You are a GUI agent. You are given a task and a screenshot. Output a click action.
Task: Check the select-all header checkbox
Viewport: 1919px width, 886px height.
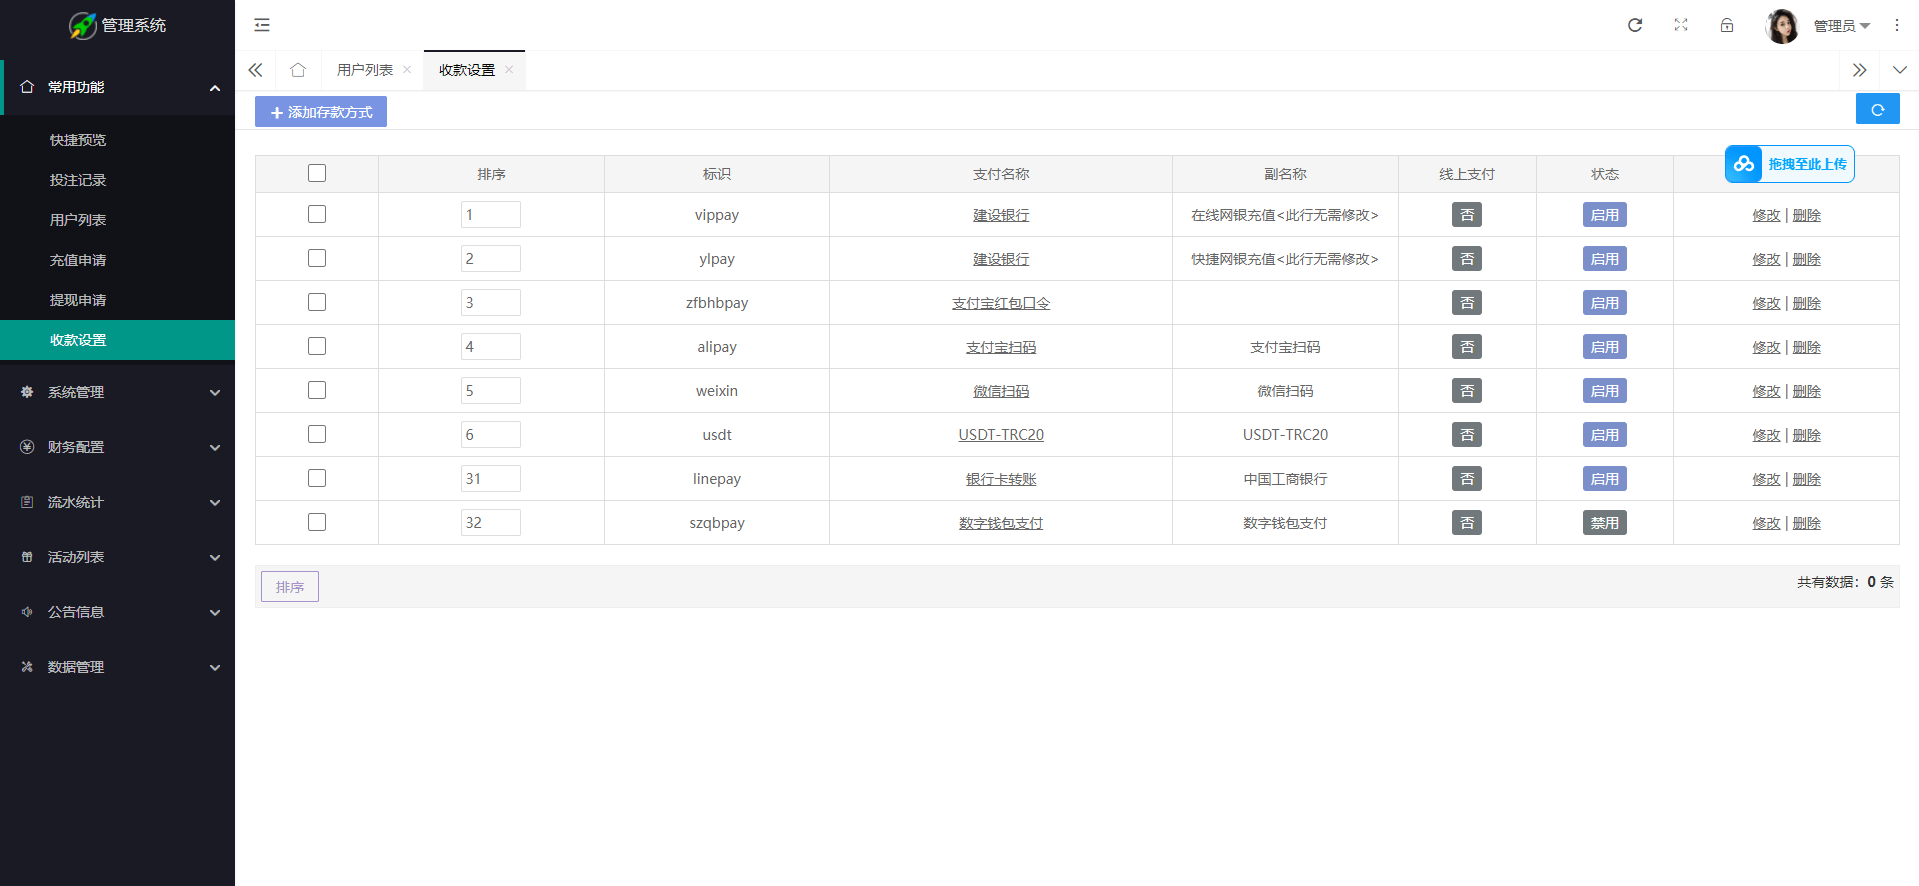click(x=317, y=173)
